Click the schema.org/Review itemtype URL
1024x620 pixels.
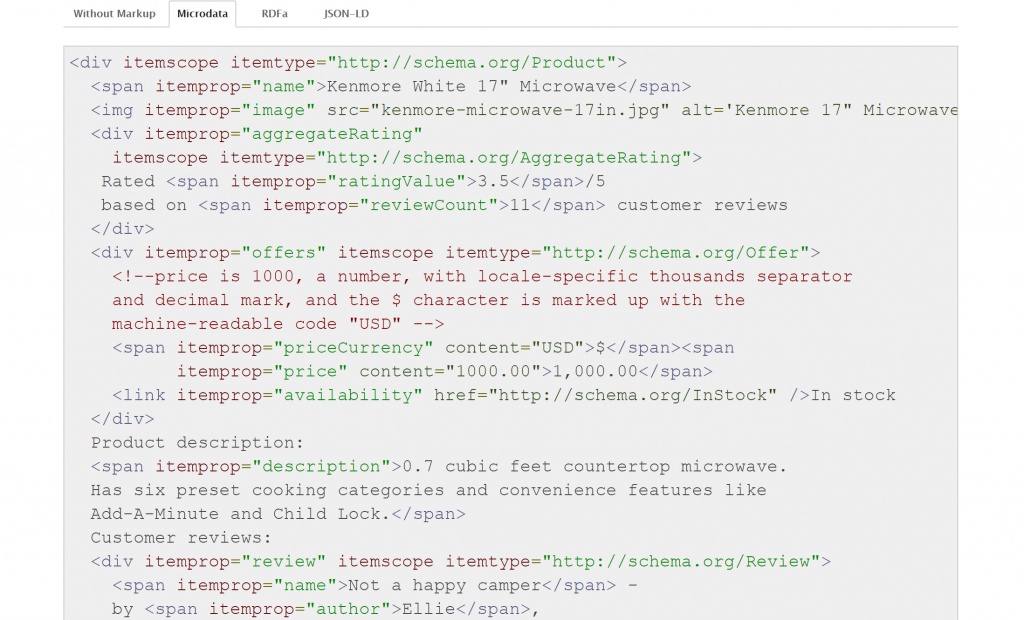coord(686,562)
